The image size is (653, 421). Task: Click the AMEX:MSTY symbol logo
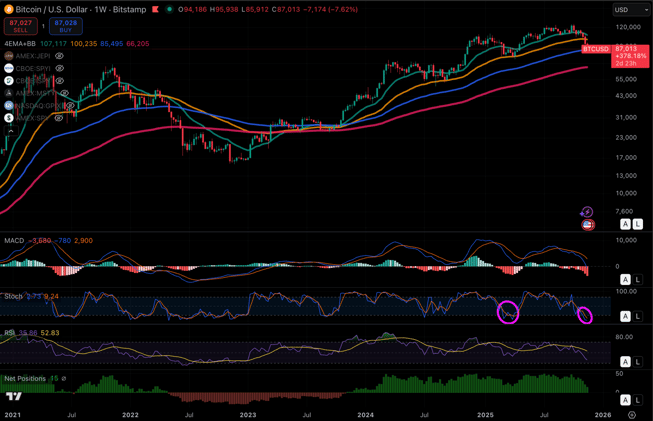pyautogui.click(x=9, y=93)
